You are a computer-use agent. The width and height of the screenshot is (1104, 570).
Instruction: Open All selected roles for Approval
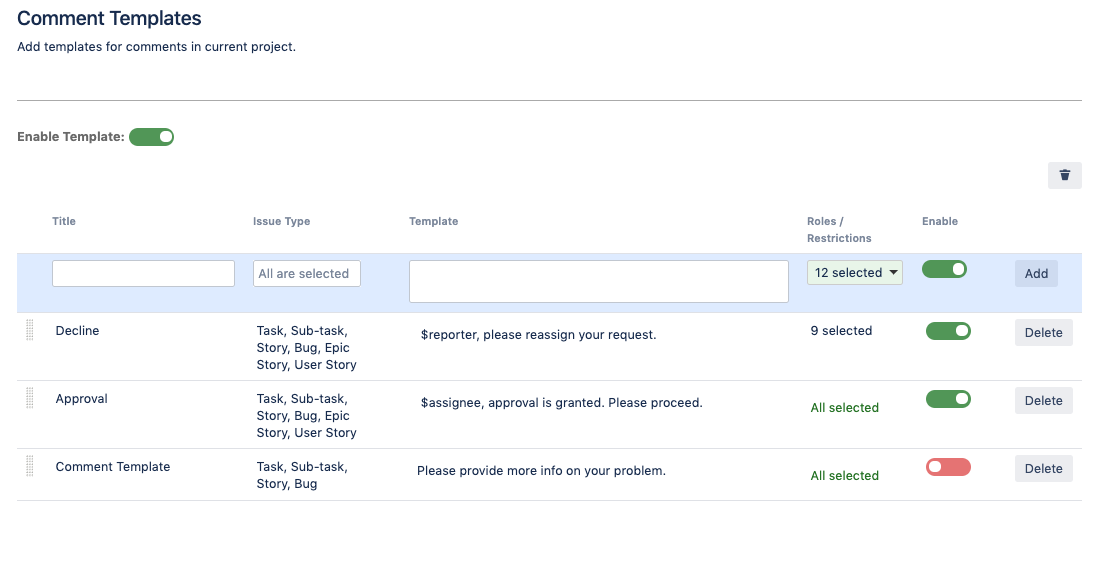coord(844,407)
